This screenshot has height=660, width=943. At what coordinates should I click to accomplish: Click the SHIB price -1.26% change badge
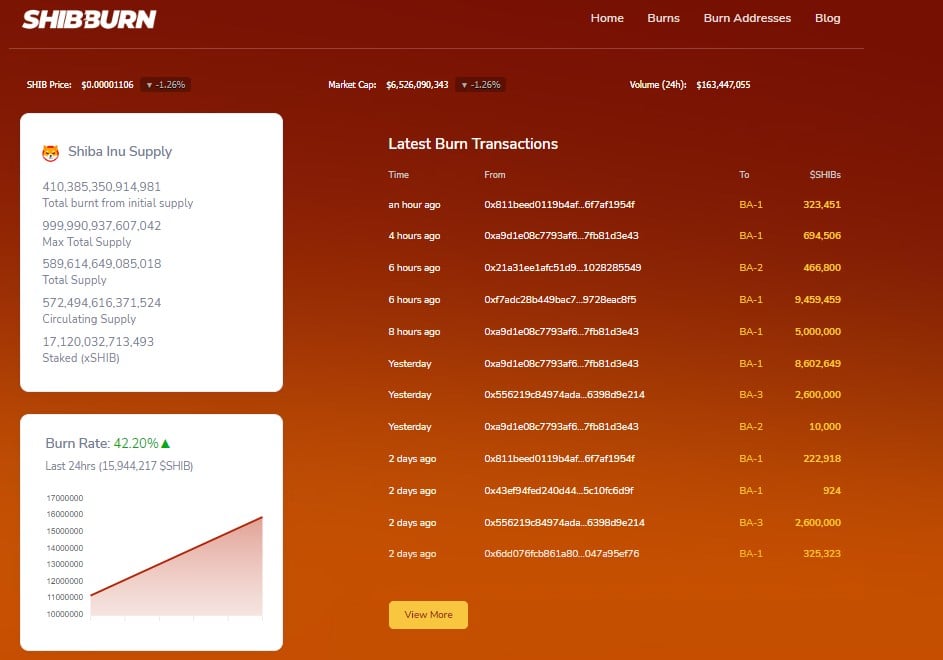pyautogui.click(x=166, y=85)
